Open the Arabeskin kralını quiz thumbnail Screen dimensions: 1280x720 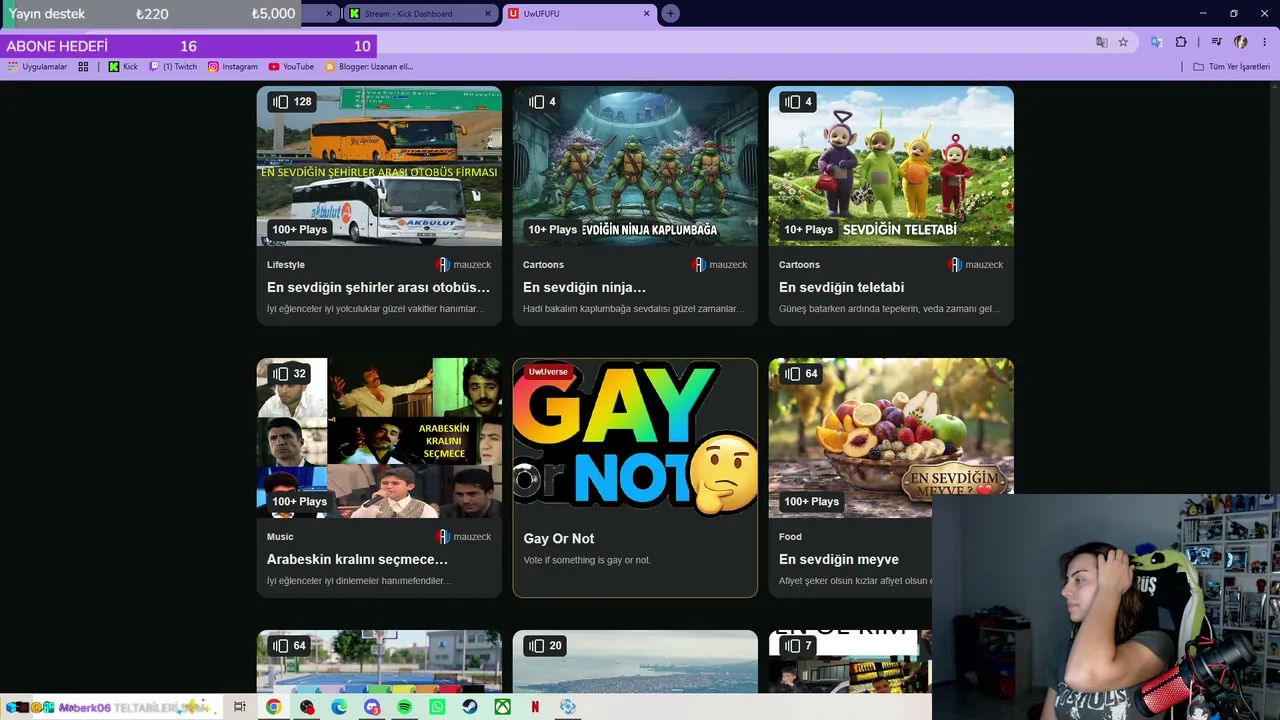pyautogui.click(x=379, y=438)
